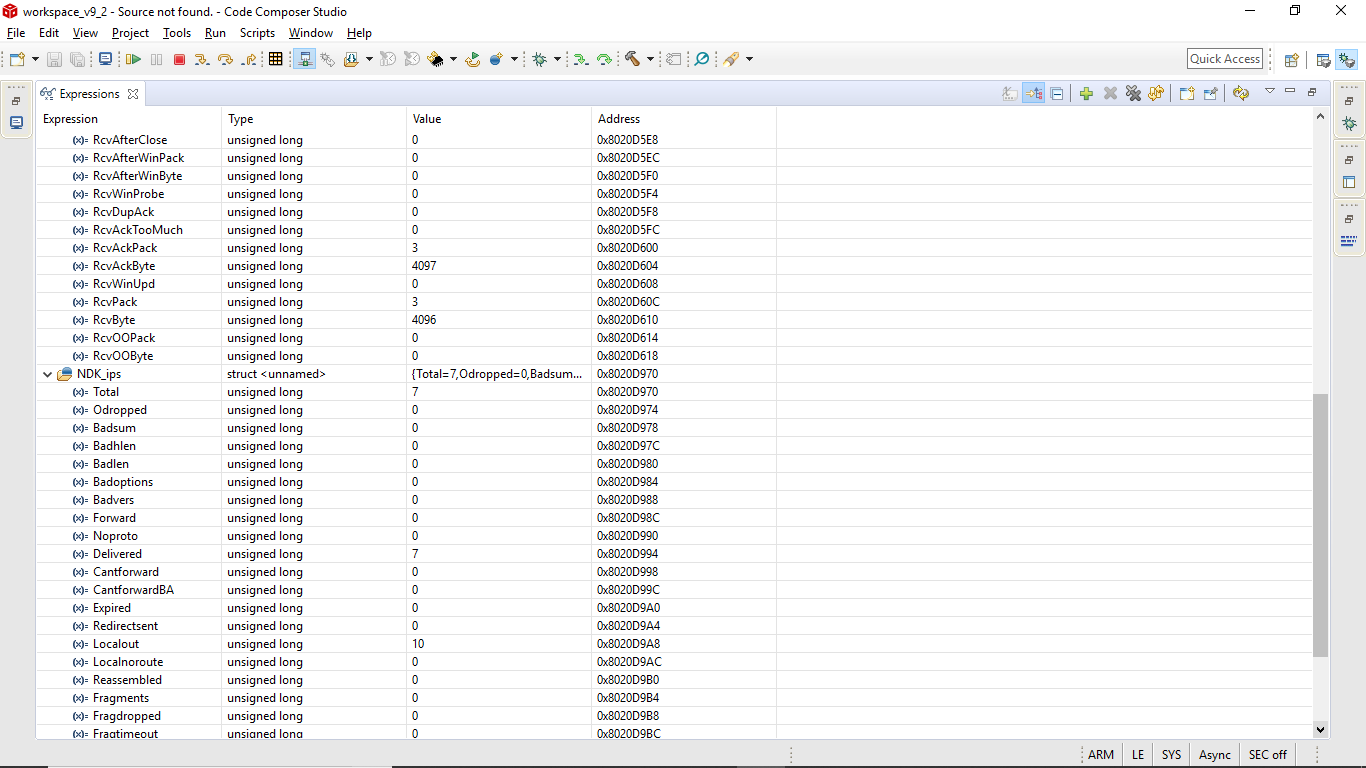Click the Localout value 10

pyautogui.click(x=418, y=644)
